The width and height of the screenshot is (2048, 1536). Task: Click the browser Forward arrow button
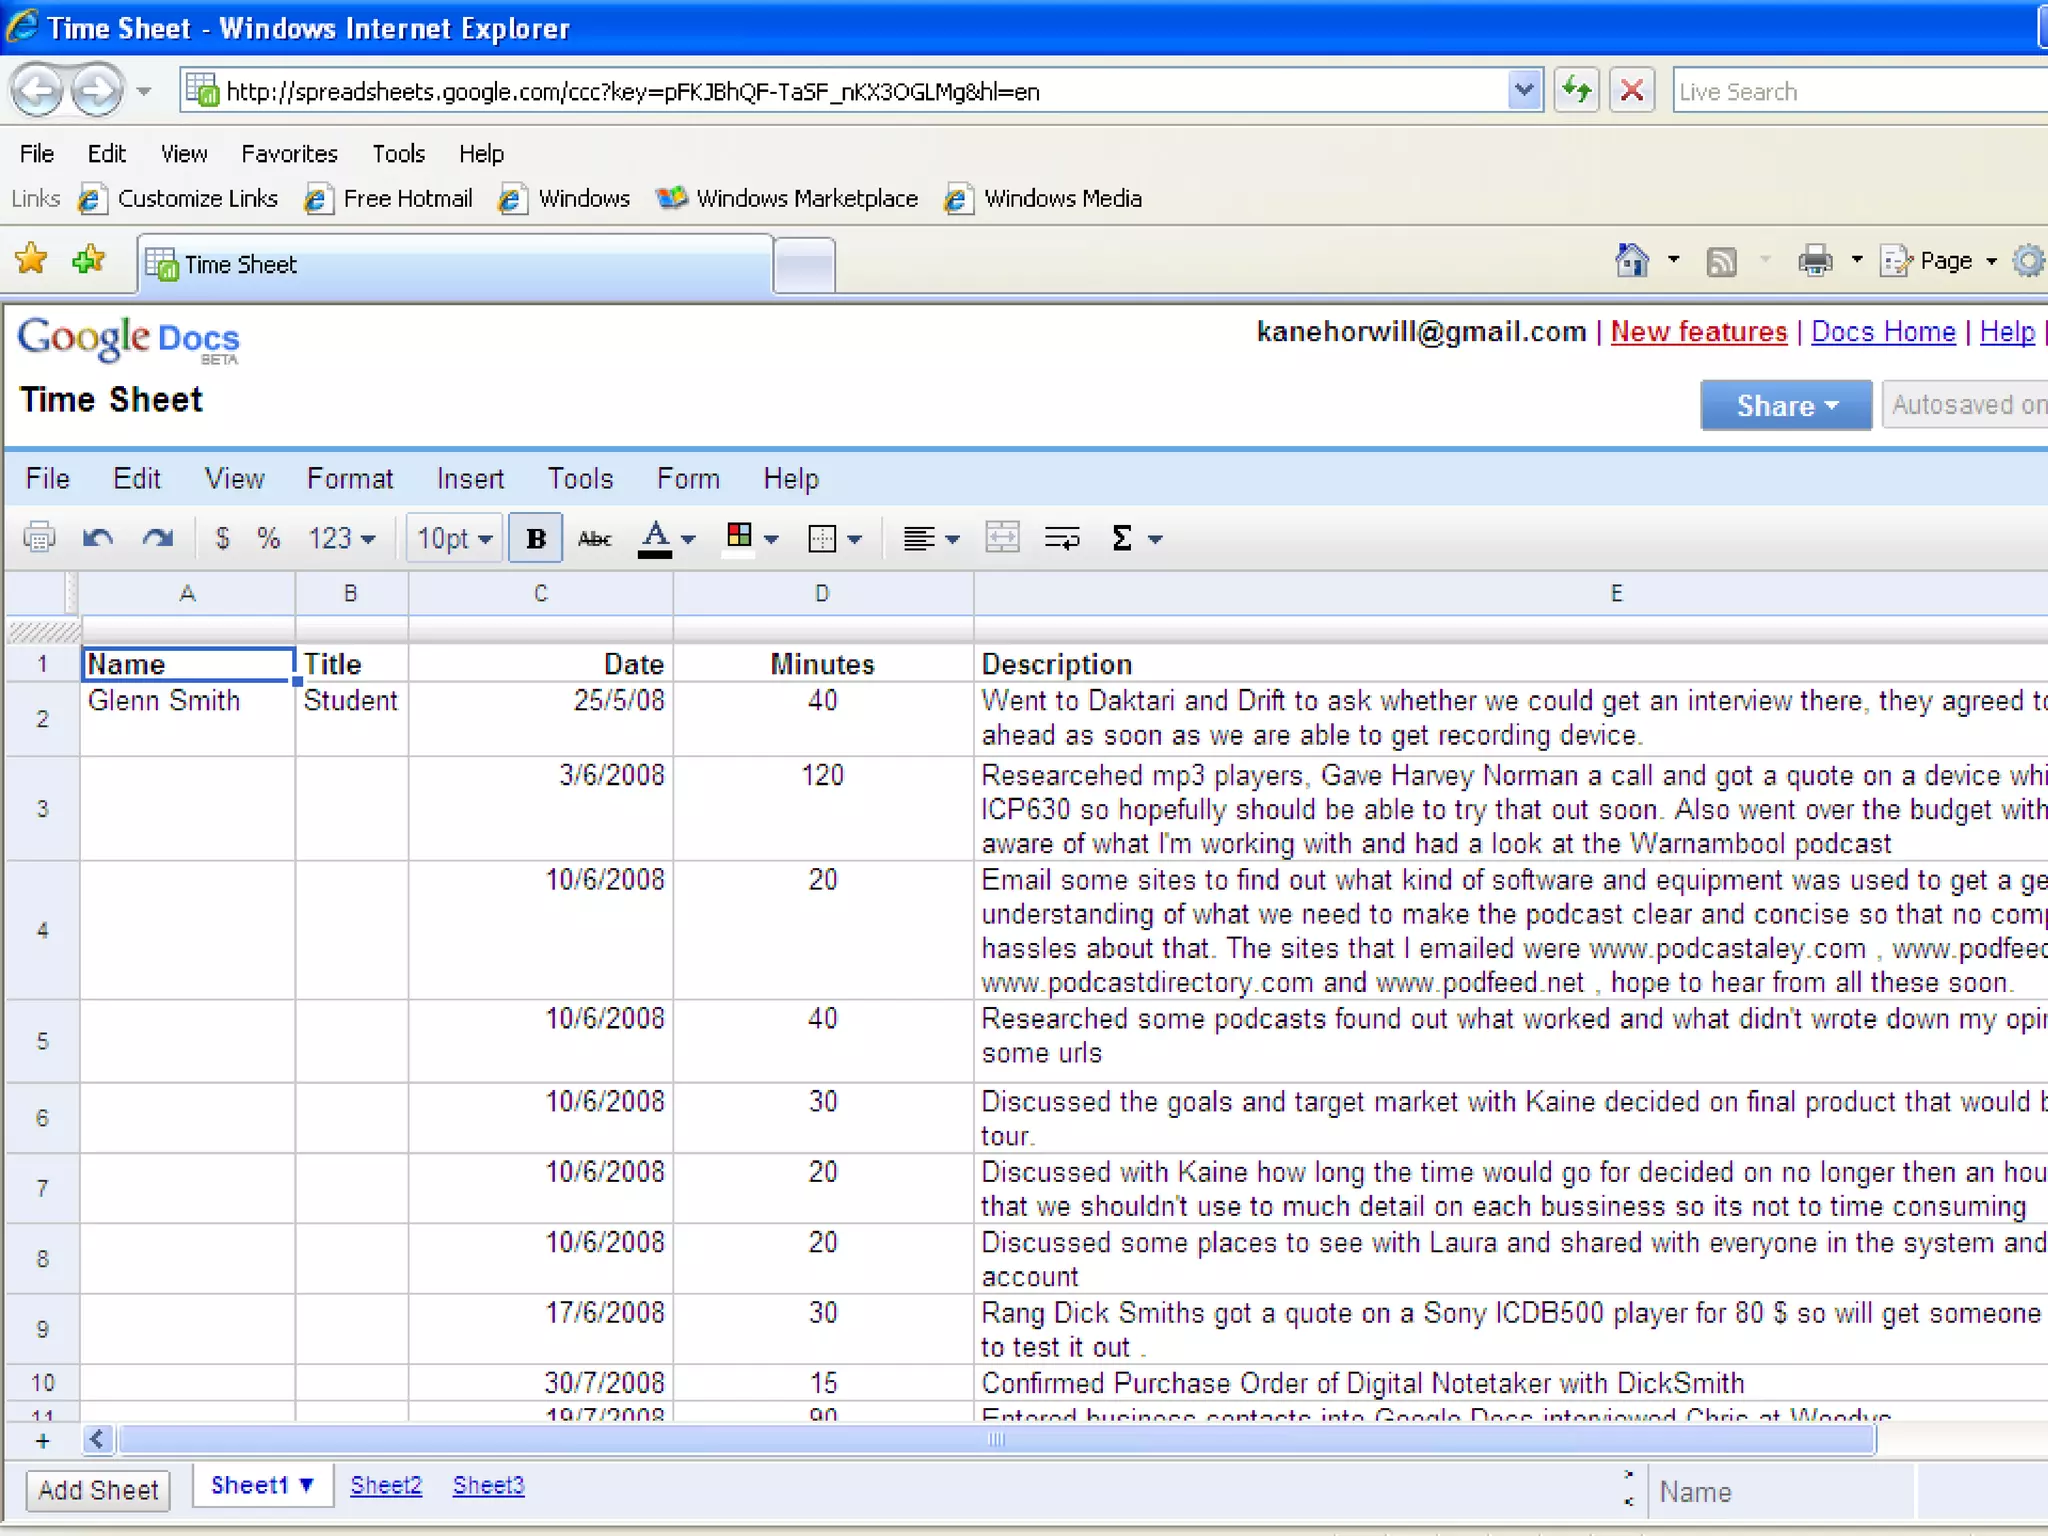pyautogui.click(x=97, y=91)
